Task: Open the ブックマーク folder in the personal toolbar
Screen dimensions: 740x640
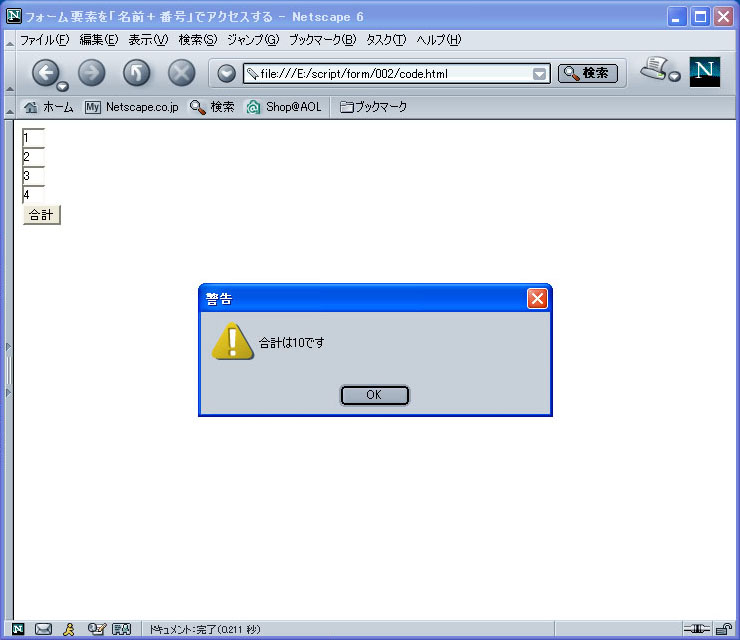Action: pyautogui.click(x=373, y=107)
